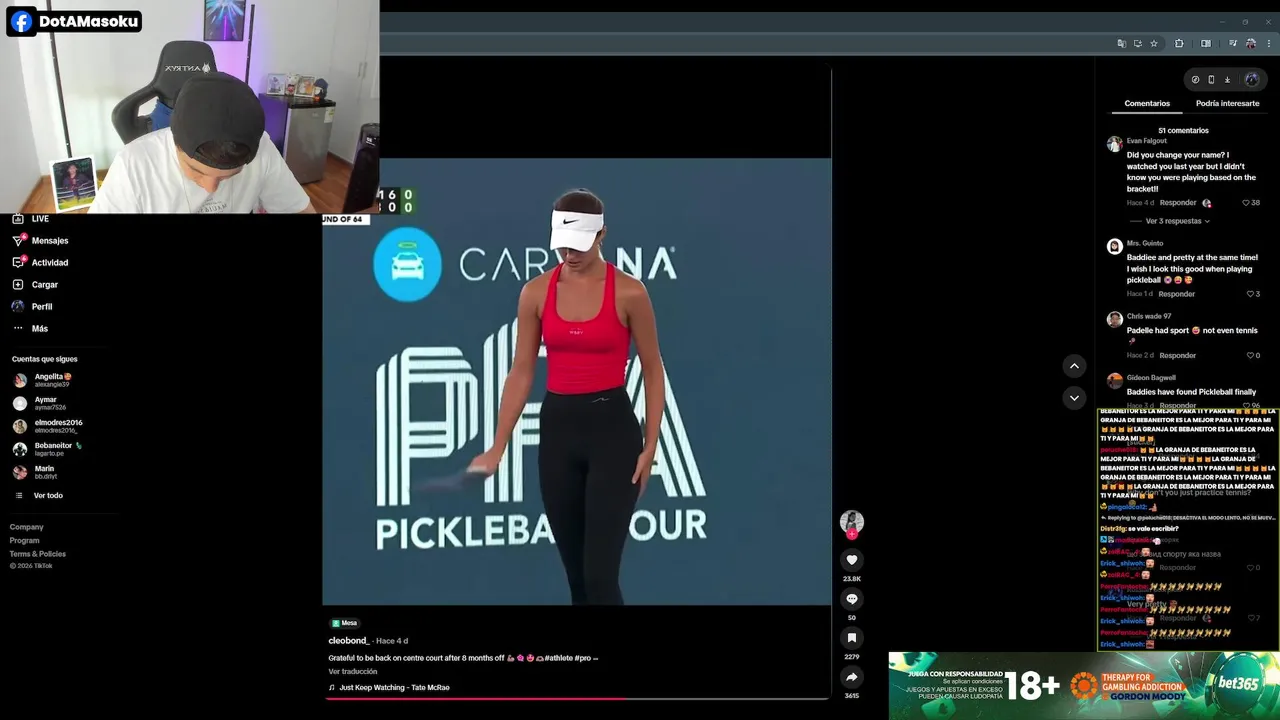Open the Program footer link
The height and width of the screenshot is (720, 1280).
[25, 540]
